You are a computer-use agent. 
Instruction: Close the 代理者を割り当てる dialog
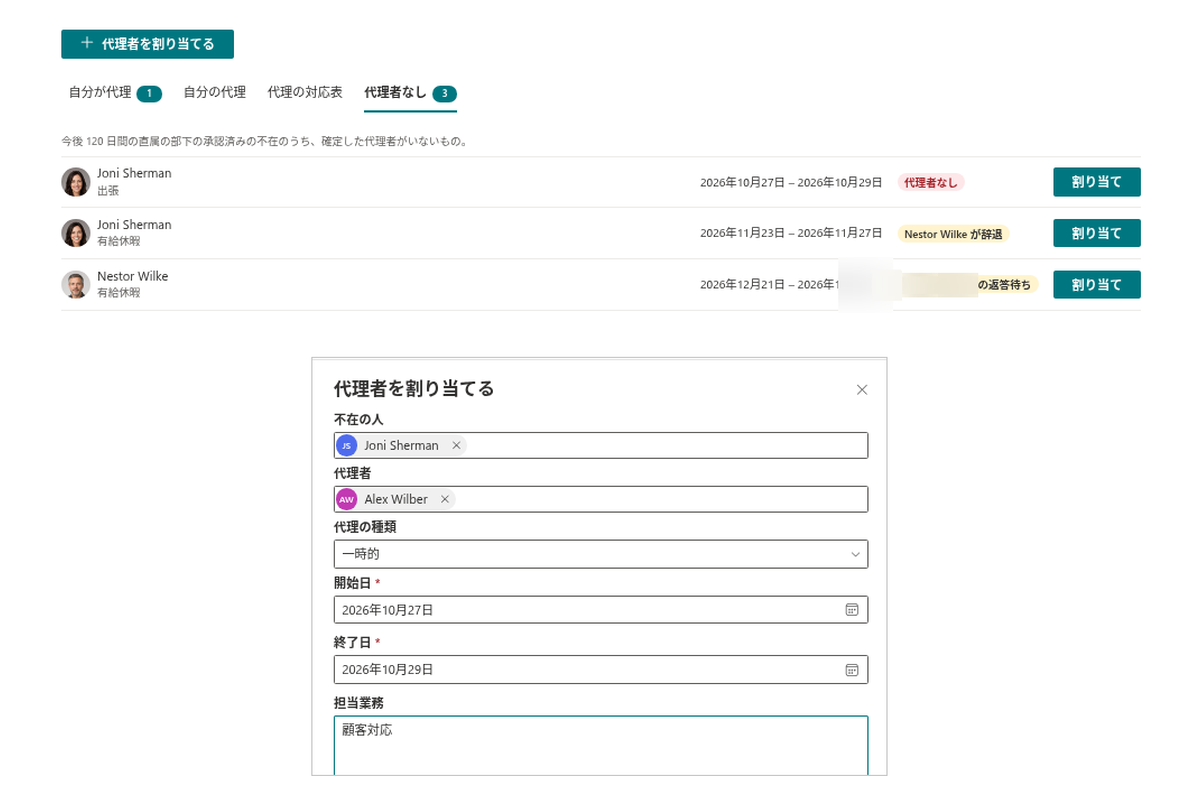(862, 390)
